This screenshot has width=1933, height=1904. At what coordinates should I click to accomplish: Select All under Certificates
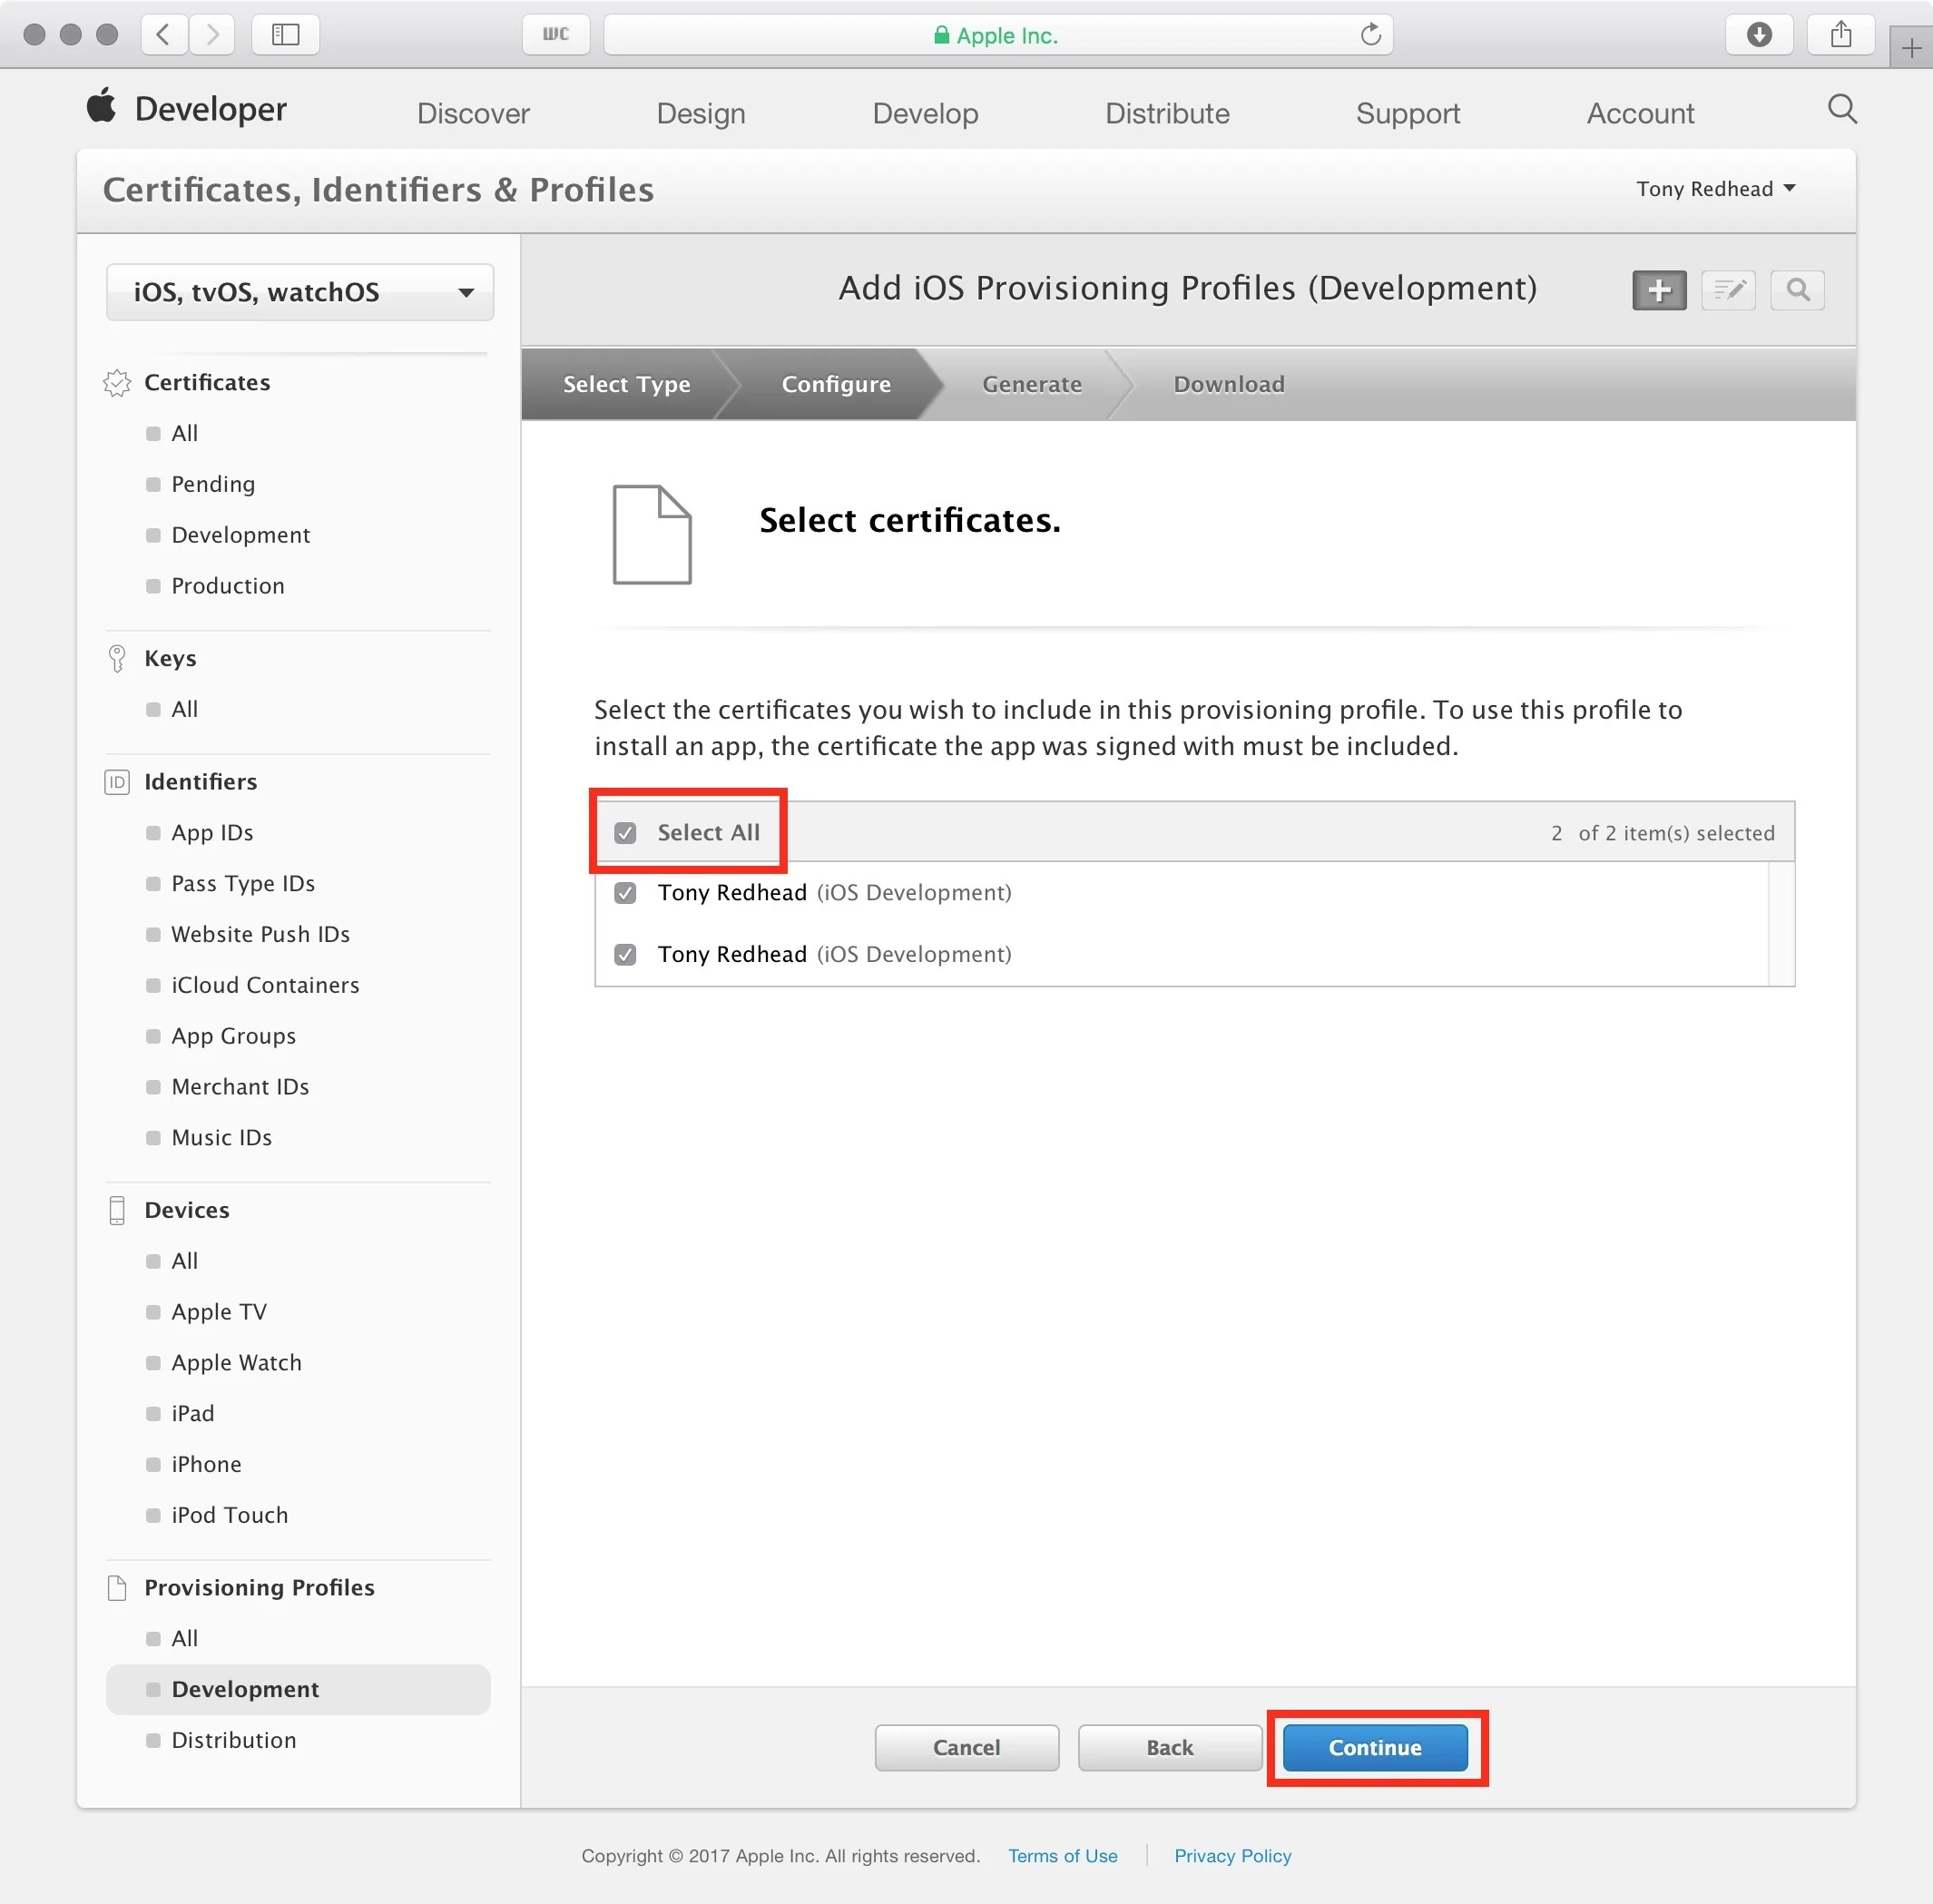[x=184, y=433]
